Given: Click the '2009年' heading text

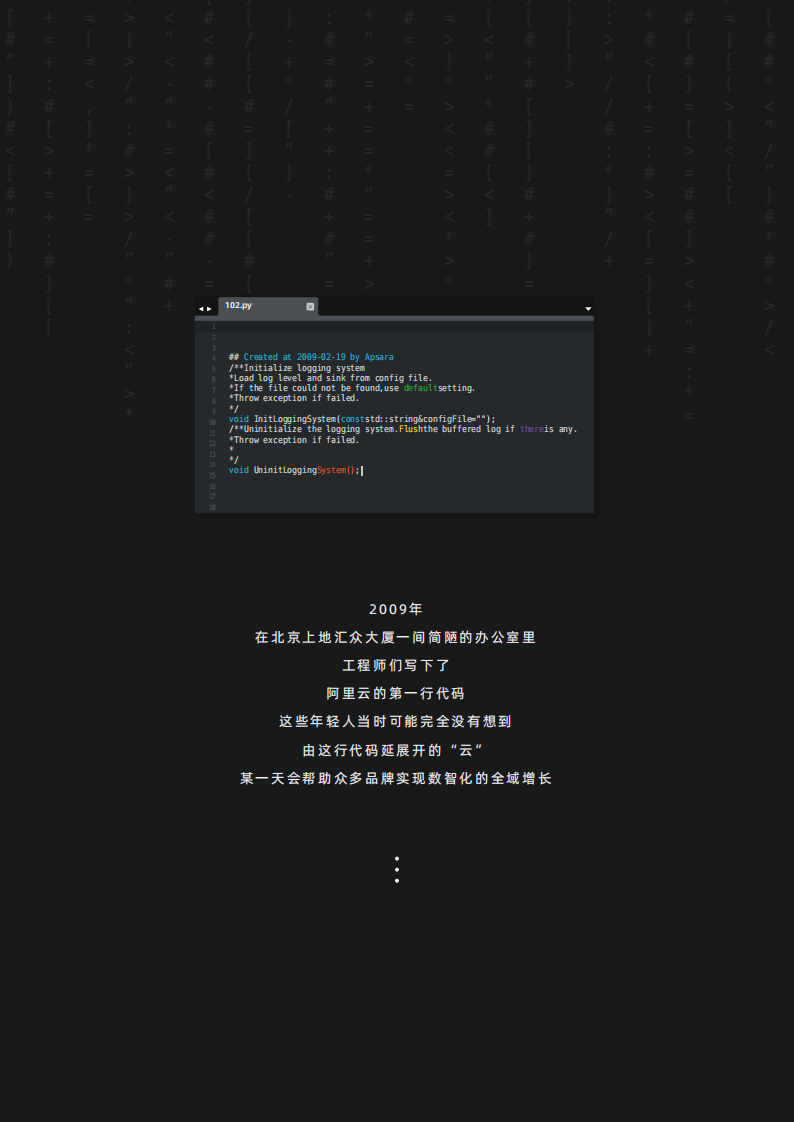Looking at the screenshot, I should pos(396,609).
